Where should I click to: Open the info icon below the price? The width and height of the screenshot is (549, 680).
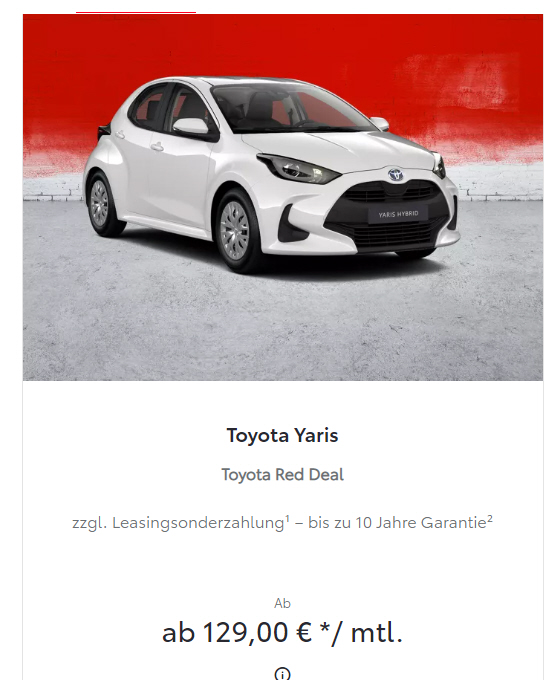pyautogui.click(x=282, y=674)
